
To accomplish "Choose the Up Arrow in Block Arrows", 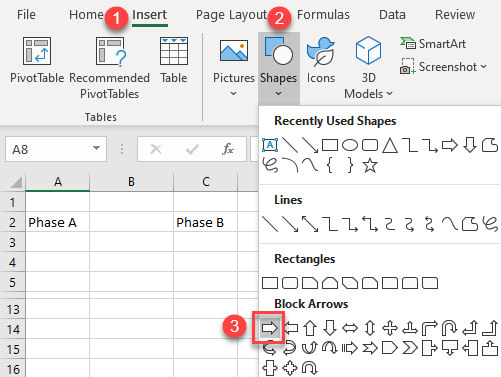I will coord(310,328).
